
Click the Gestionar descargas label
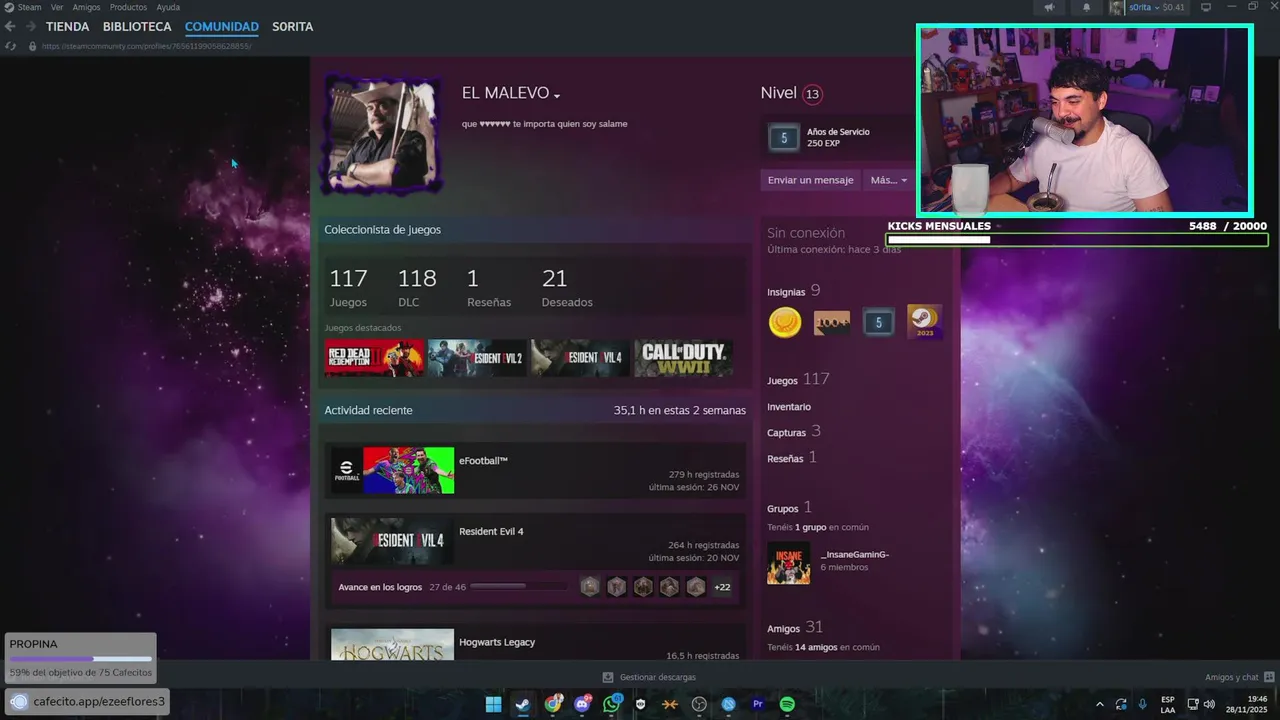click(658, 677)
